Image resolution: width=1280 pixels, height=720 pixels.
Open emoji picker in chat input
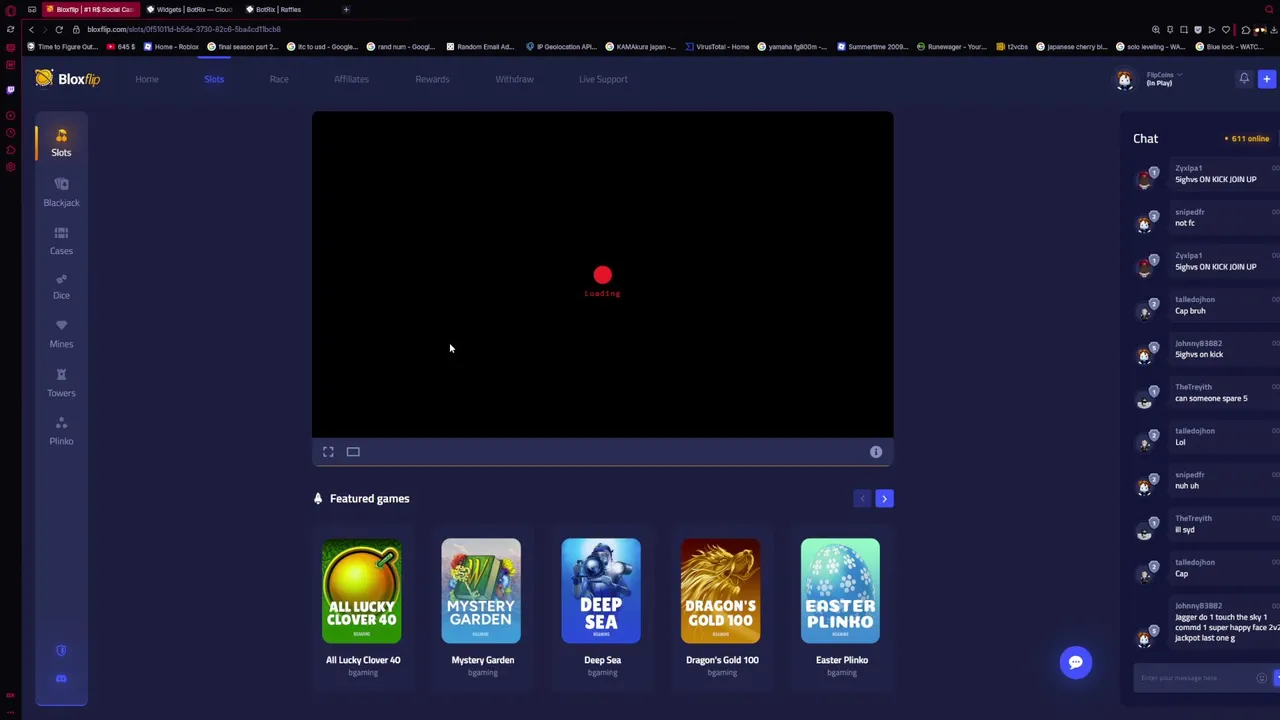coord(1262,678)
